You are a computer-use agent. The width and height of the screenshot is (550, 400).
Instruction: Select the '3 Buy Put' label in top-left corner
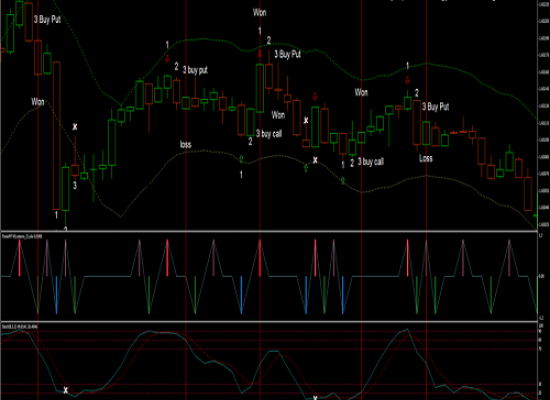tap(47, 19)
